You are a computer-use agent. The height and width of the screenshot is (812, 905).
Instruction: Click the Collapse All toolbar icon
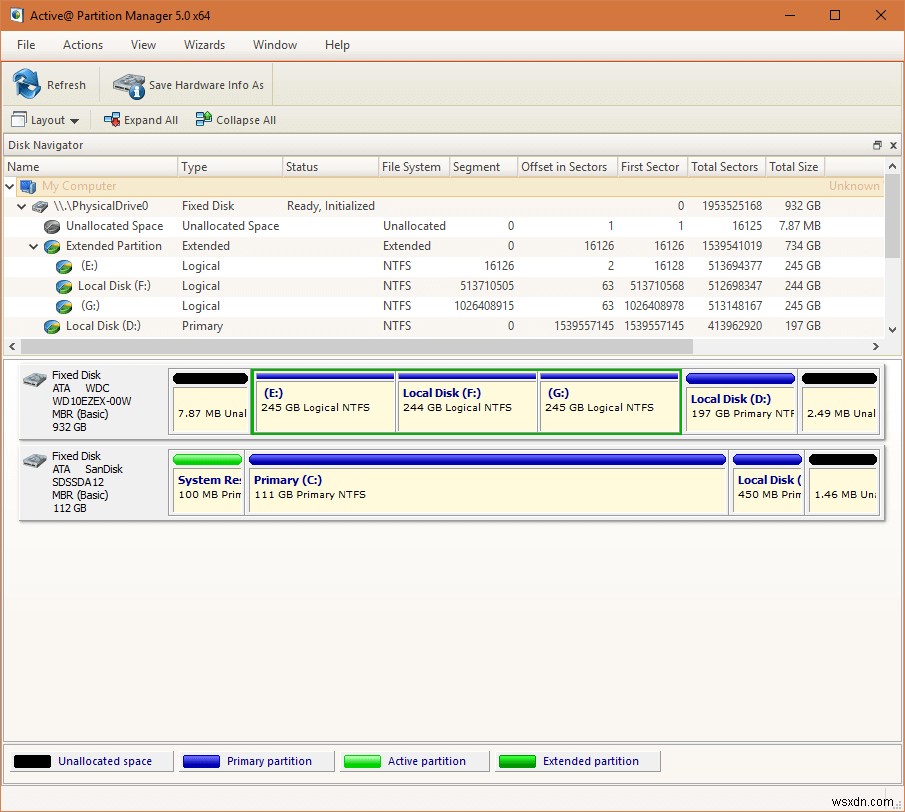(x=202, y=119)
